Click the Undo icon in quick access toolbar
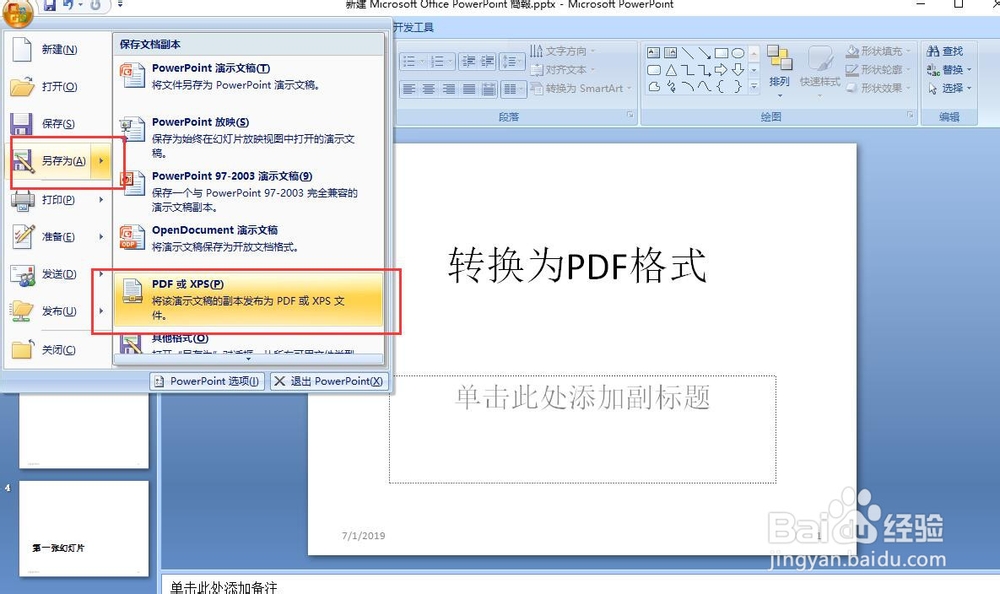Screen dimensions: 1000x594 coord(68,5)
